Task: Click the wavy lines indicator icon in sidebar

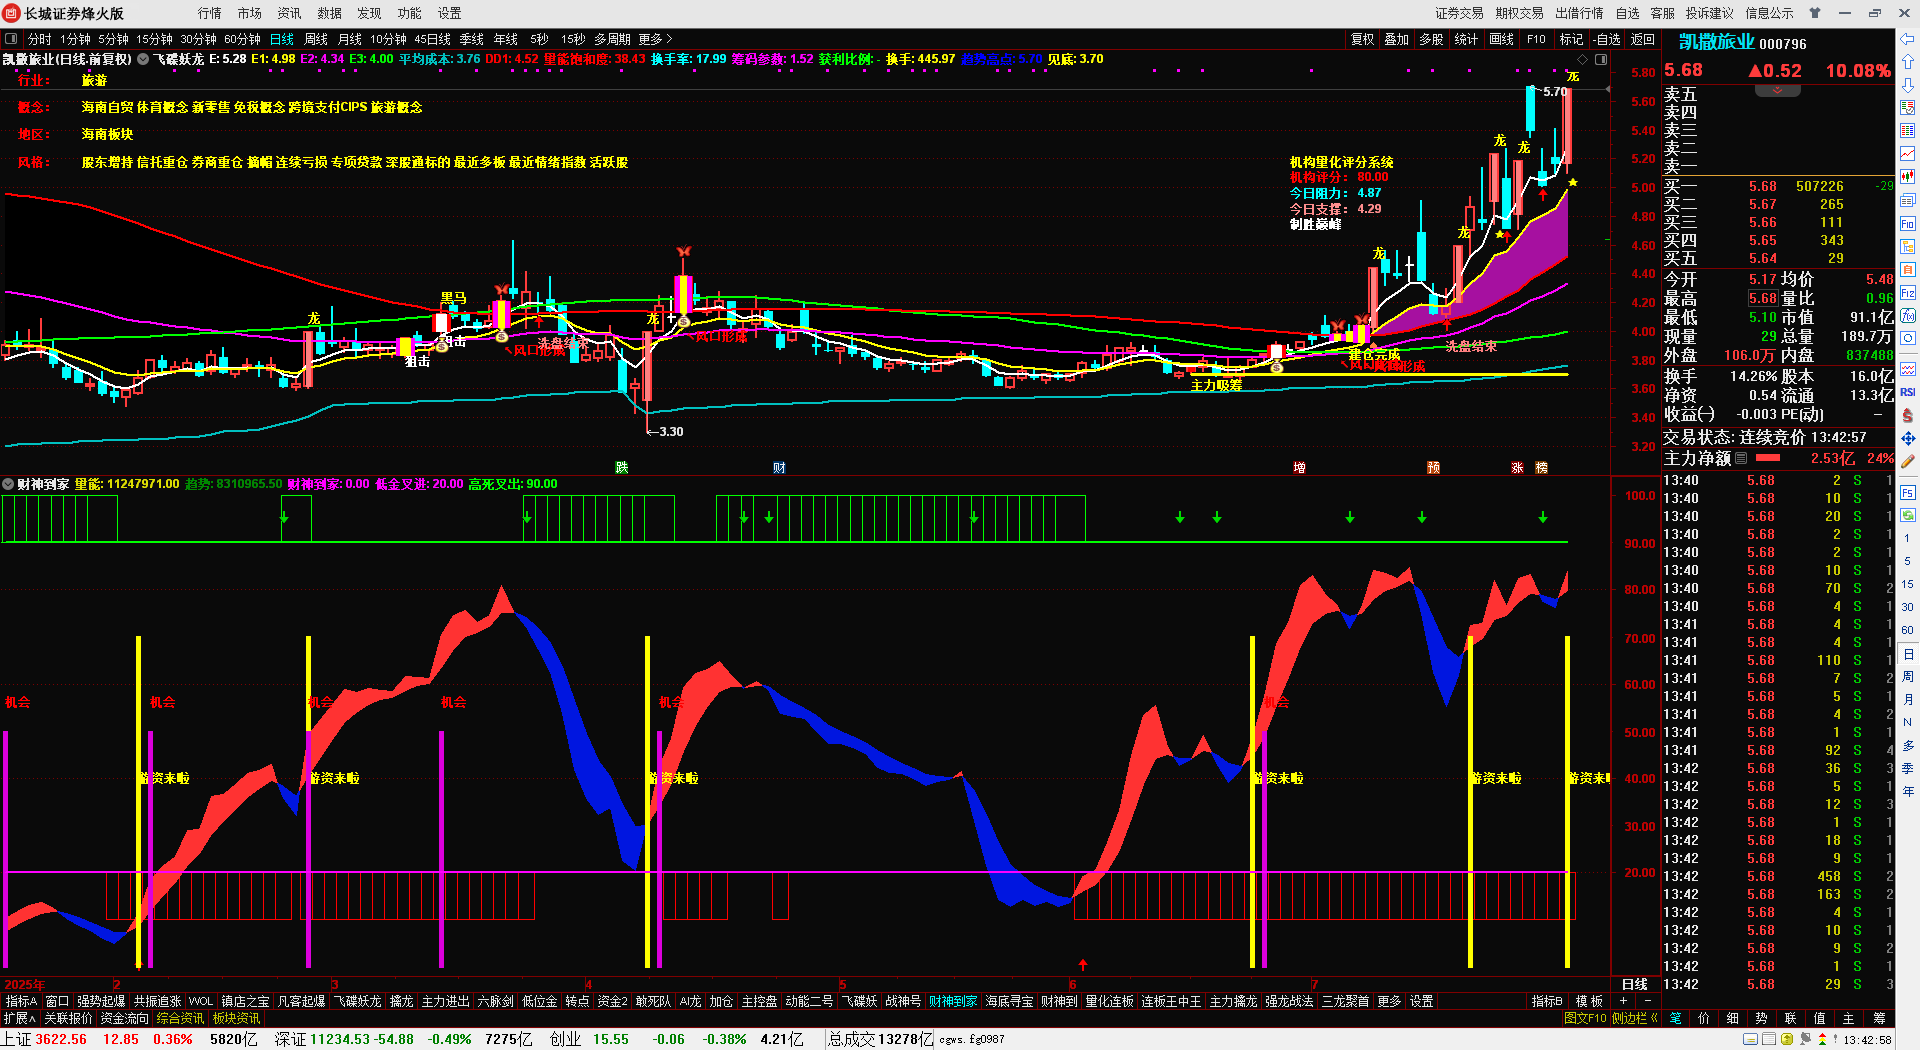Action: [x=1908, y=369]
